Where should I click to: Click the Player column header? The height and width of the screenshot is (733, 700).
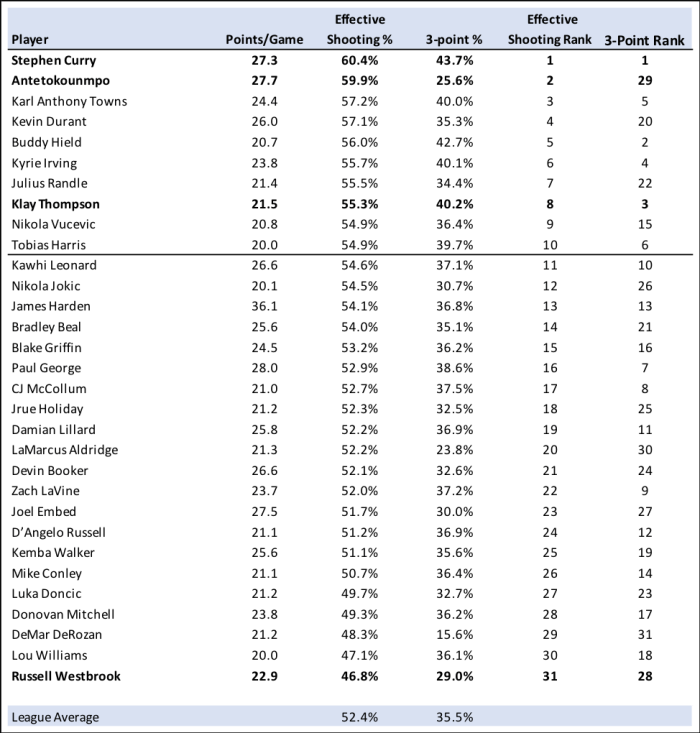pos(29,40)
